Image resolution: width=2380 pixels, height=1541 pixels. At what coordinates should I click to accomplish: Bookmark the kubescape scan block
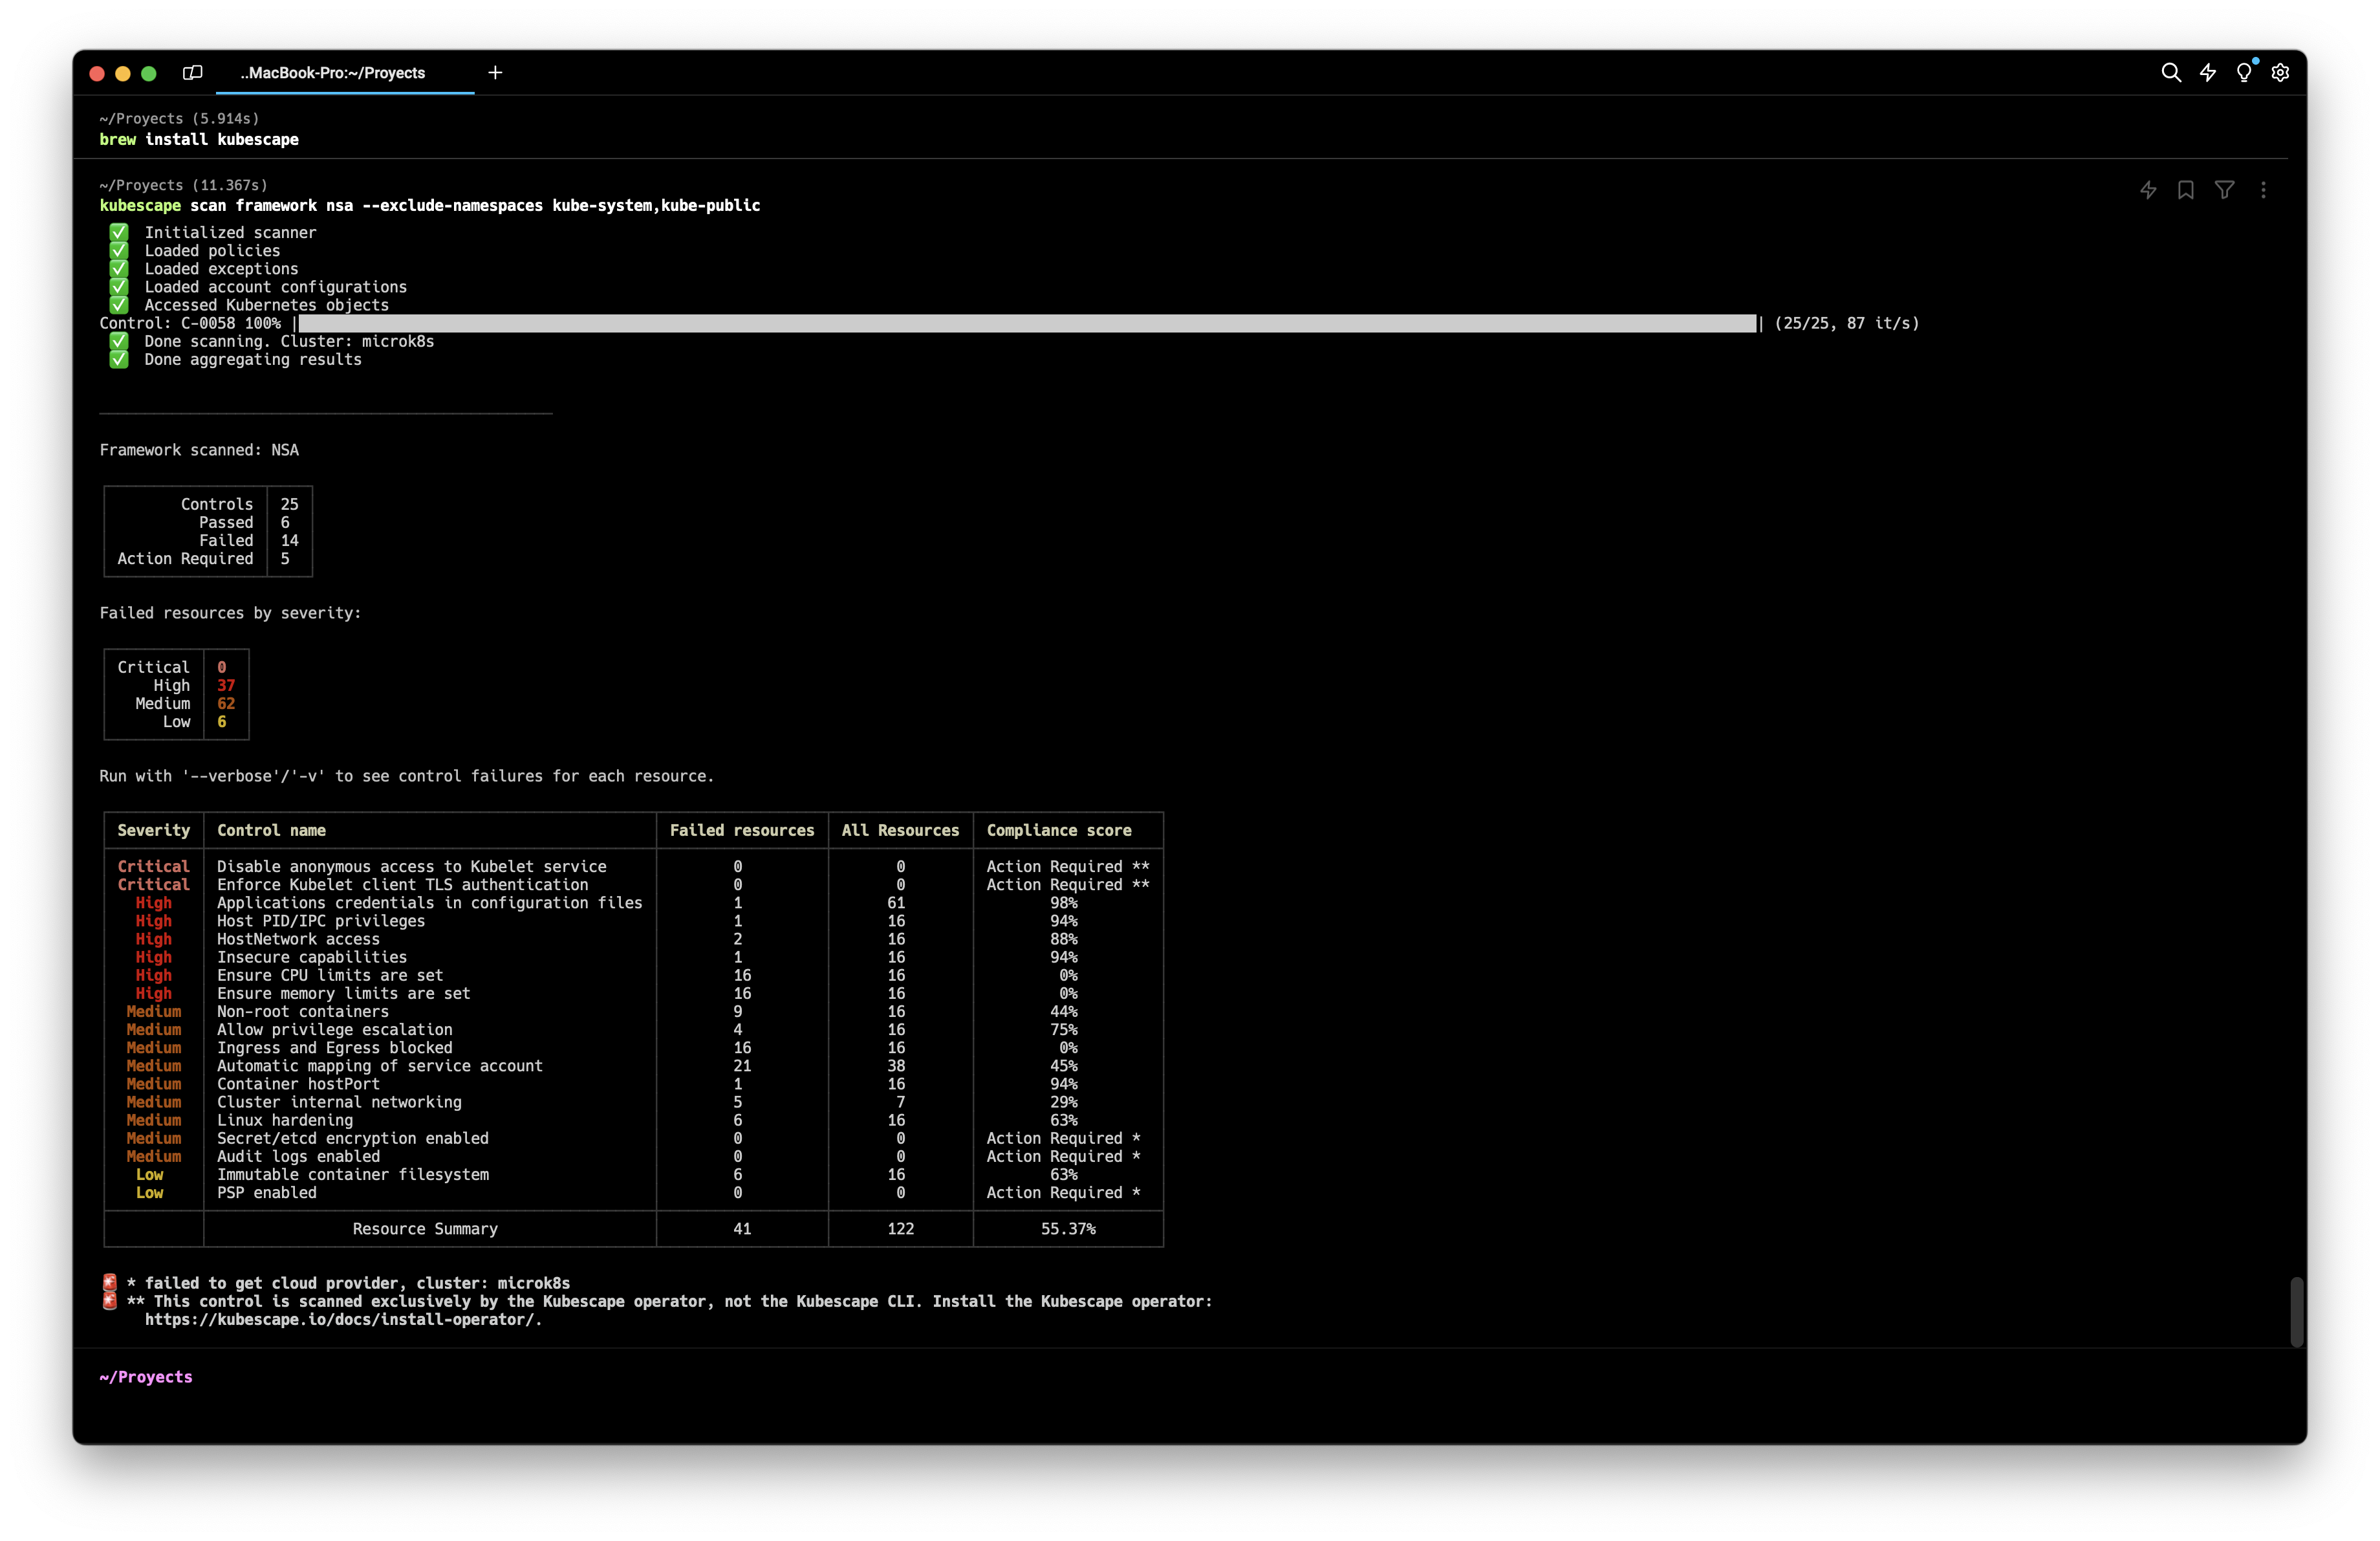pos(2186,190)
